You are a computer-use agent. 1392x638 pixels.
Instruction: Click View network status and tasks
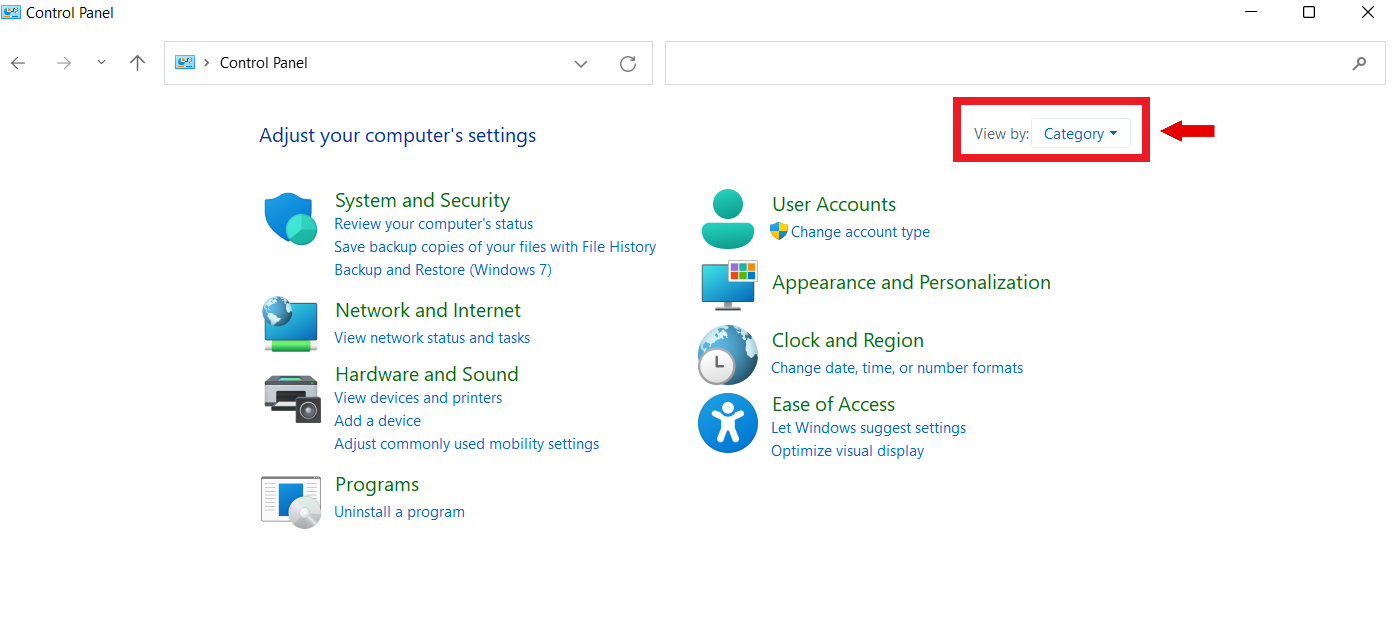(x=432, y=338)
